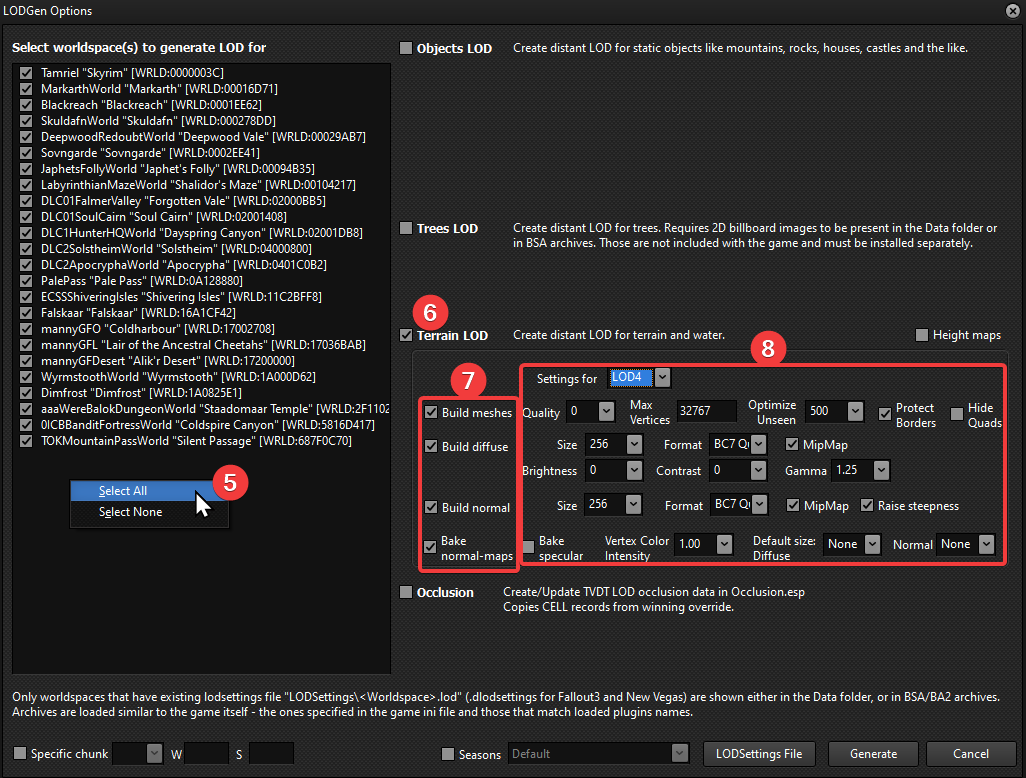Close the LODGen Options dialog

pyautogui.click(x=1011, y=11)
